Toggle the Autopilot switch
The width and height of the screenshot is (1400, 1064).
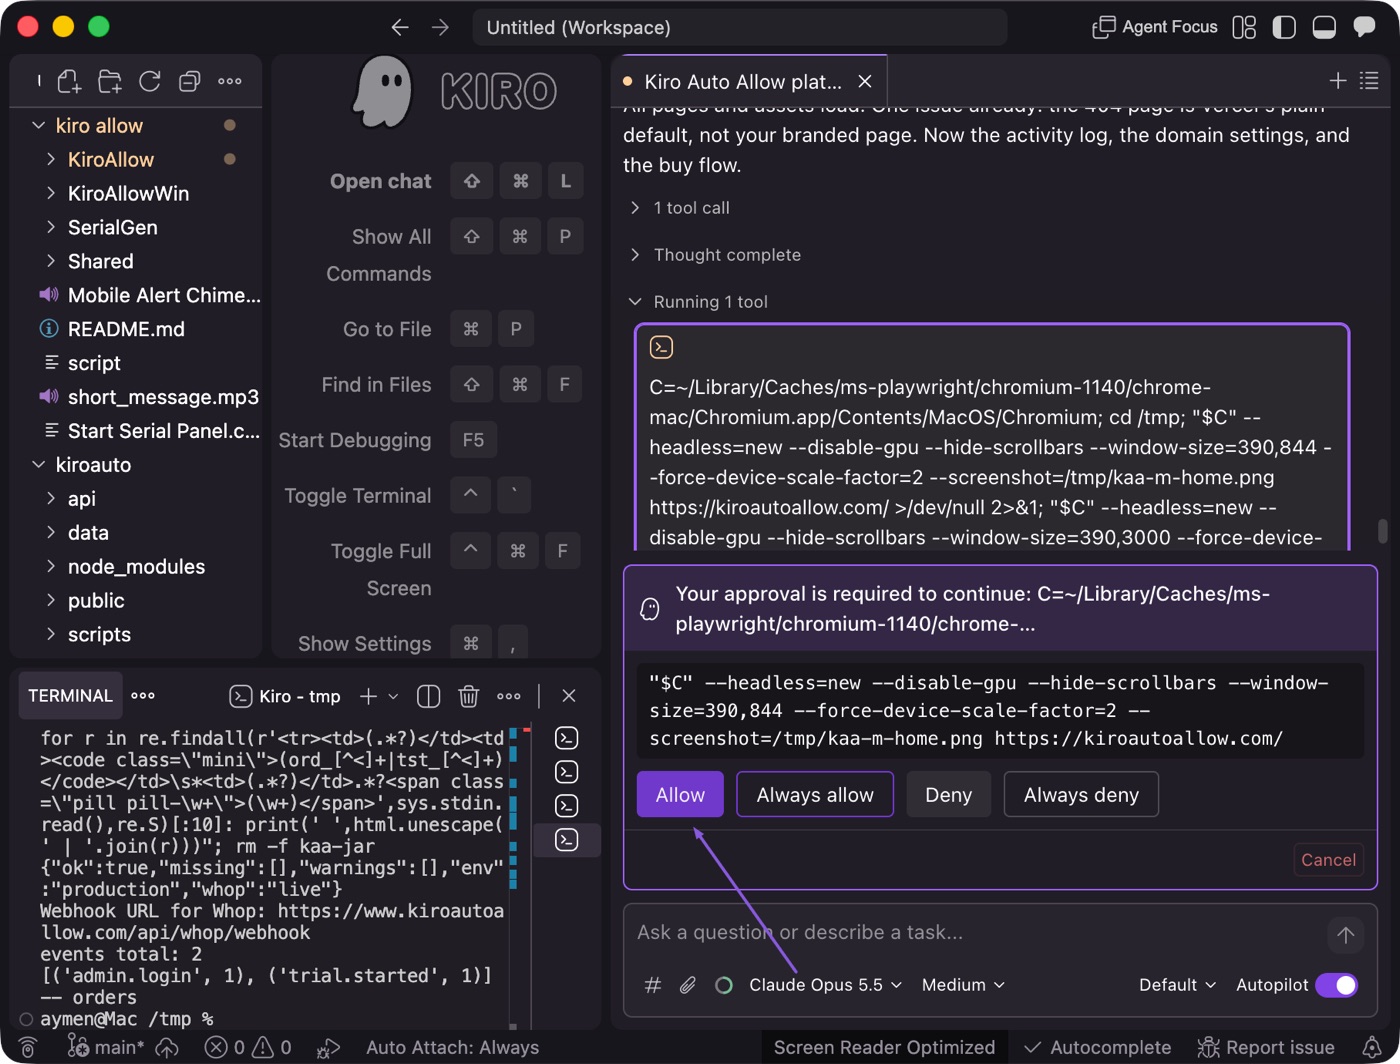tap(1336, 985)
